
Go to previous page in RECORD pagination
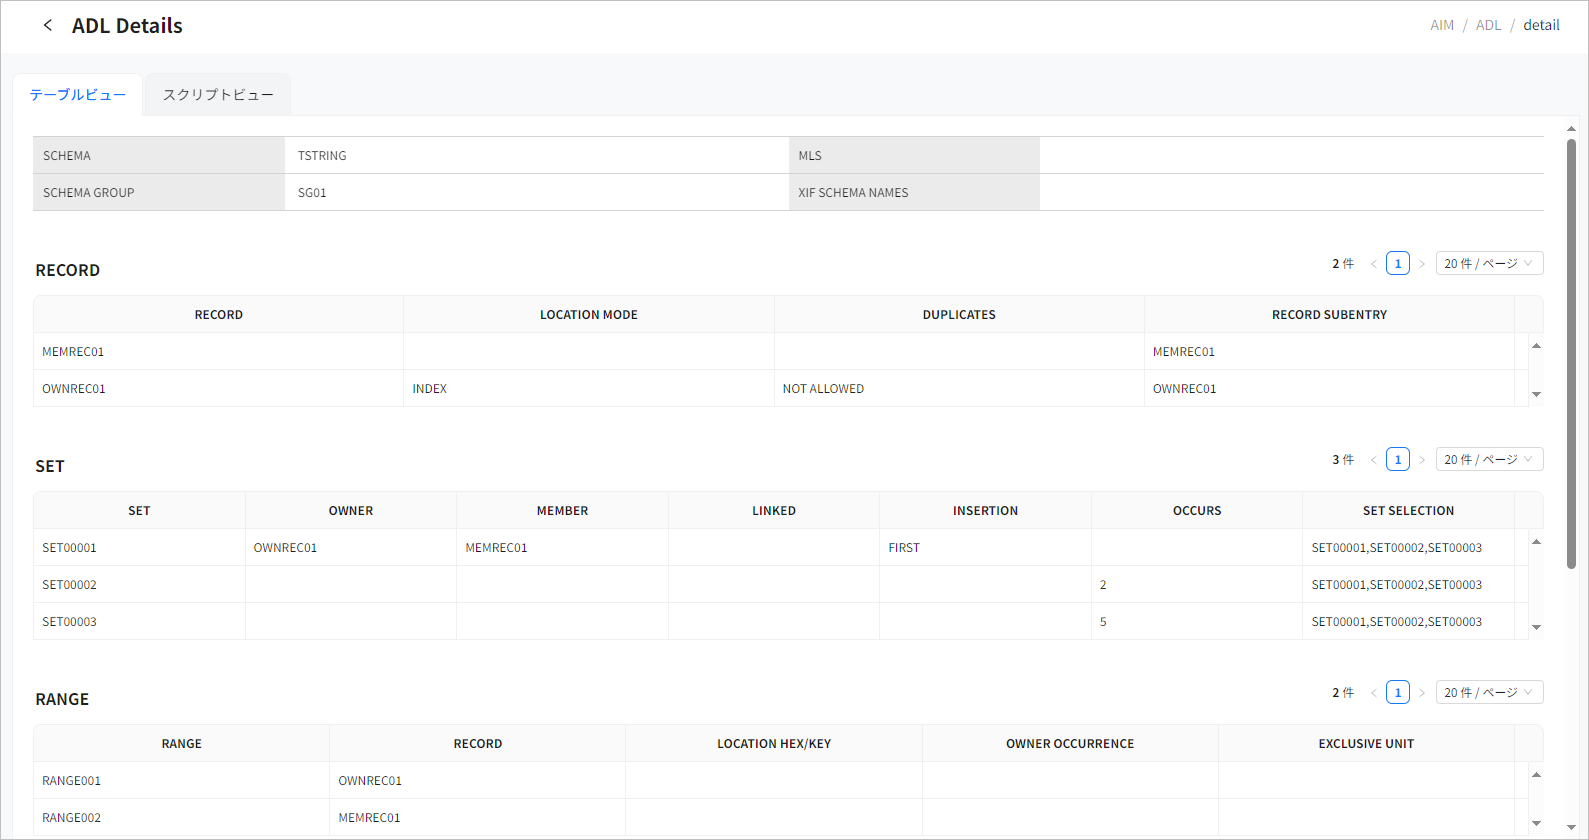point(1373,264)
